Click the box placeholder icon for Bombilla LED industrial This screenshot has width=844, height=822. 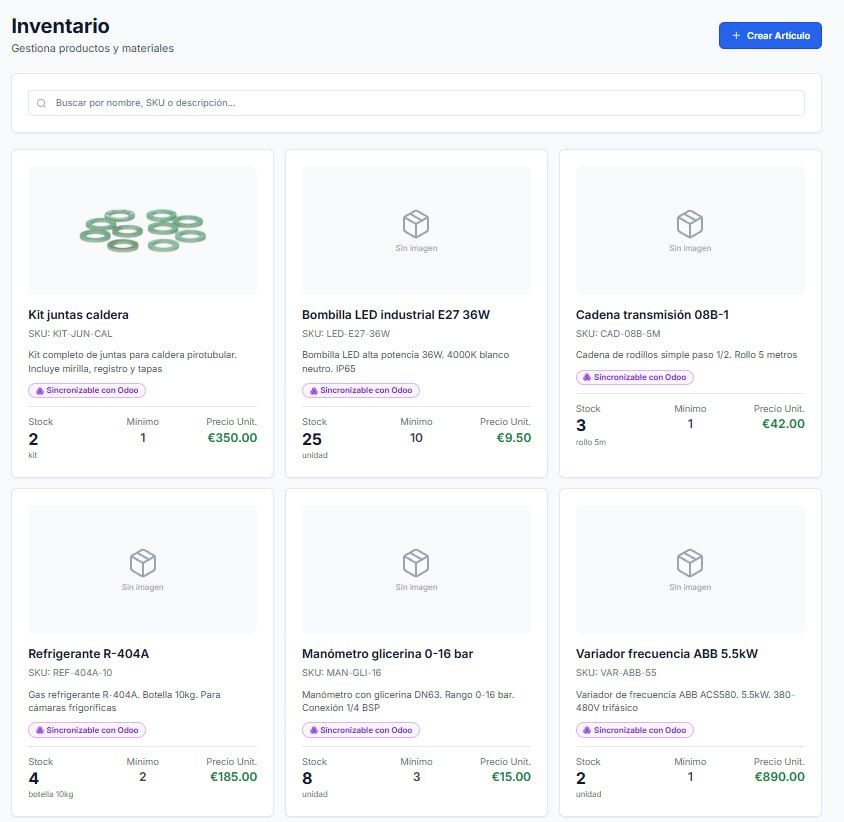coord(416,224)
